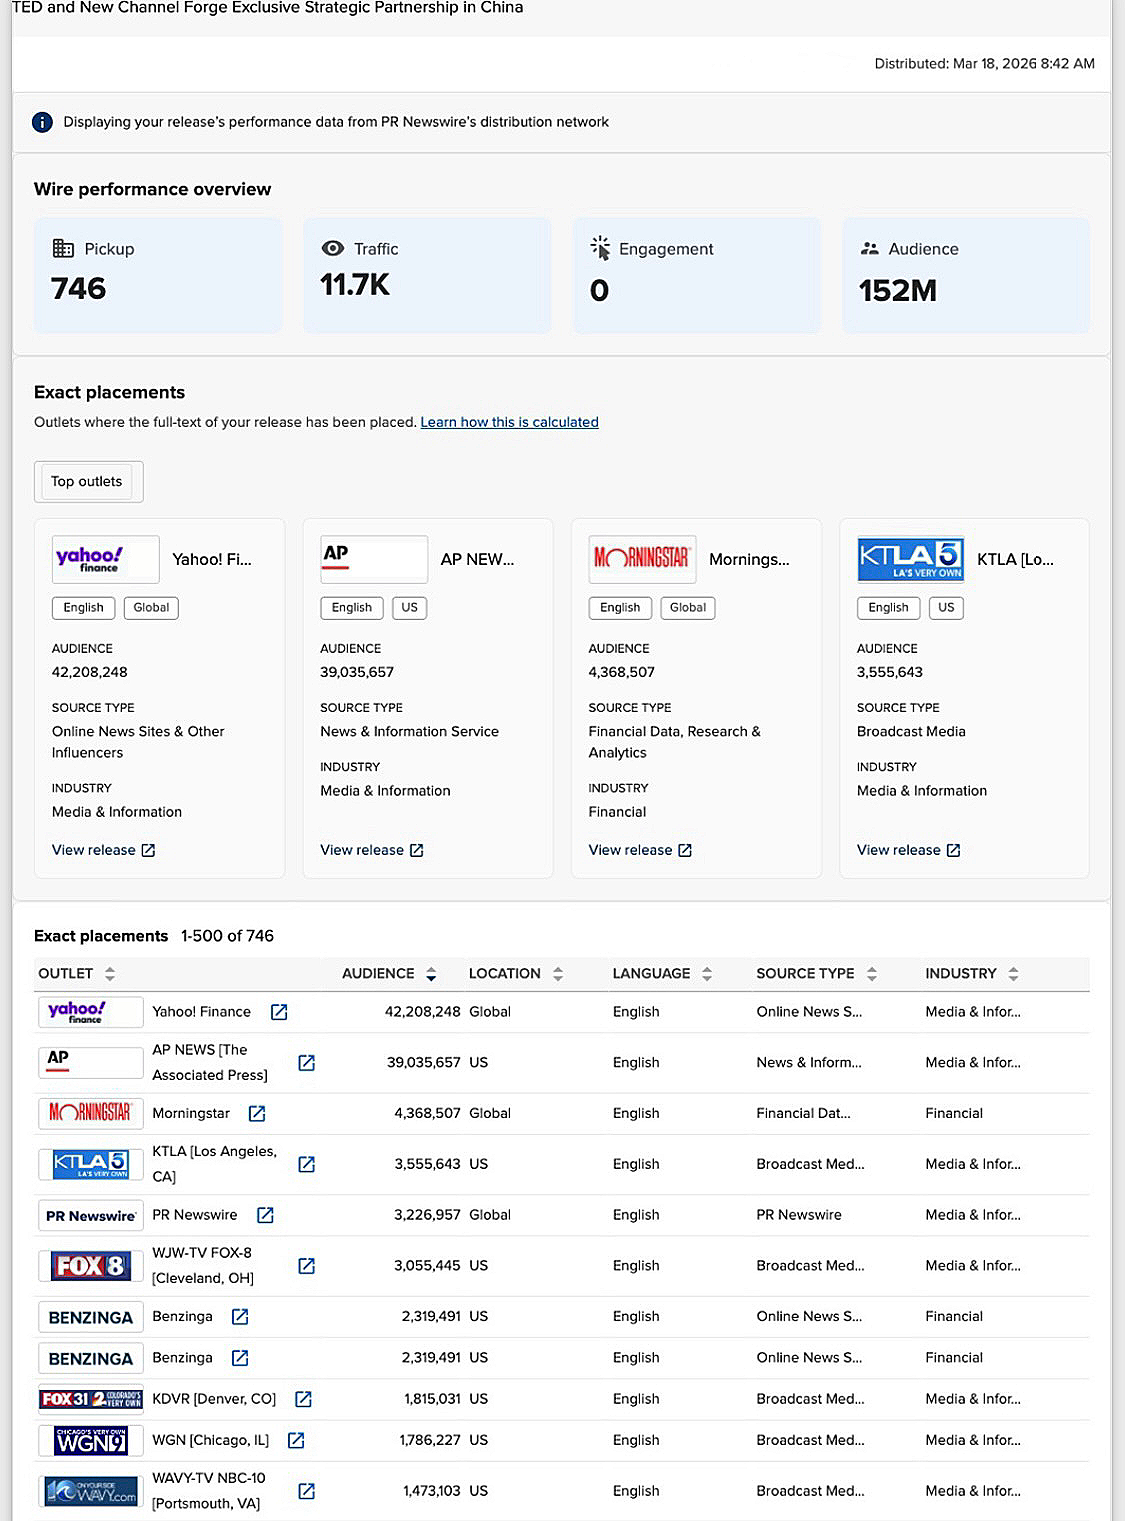1125x1521 pixels.
Task: Sort table by Outlet column
Action: click(x=110, y=974)
